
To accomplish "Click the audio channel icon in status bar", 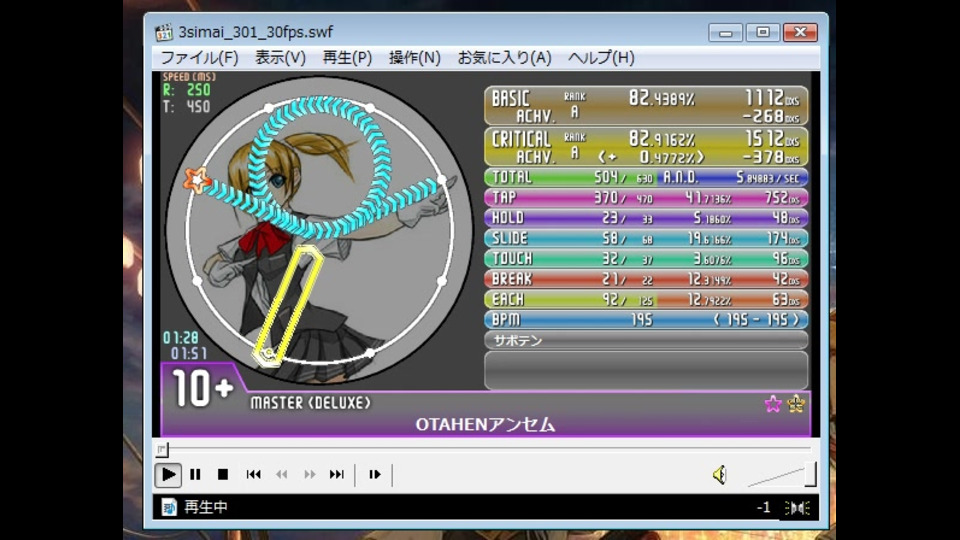I will (798, 508).
